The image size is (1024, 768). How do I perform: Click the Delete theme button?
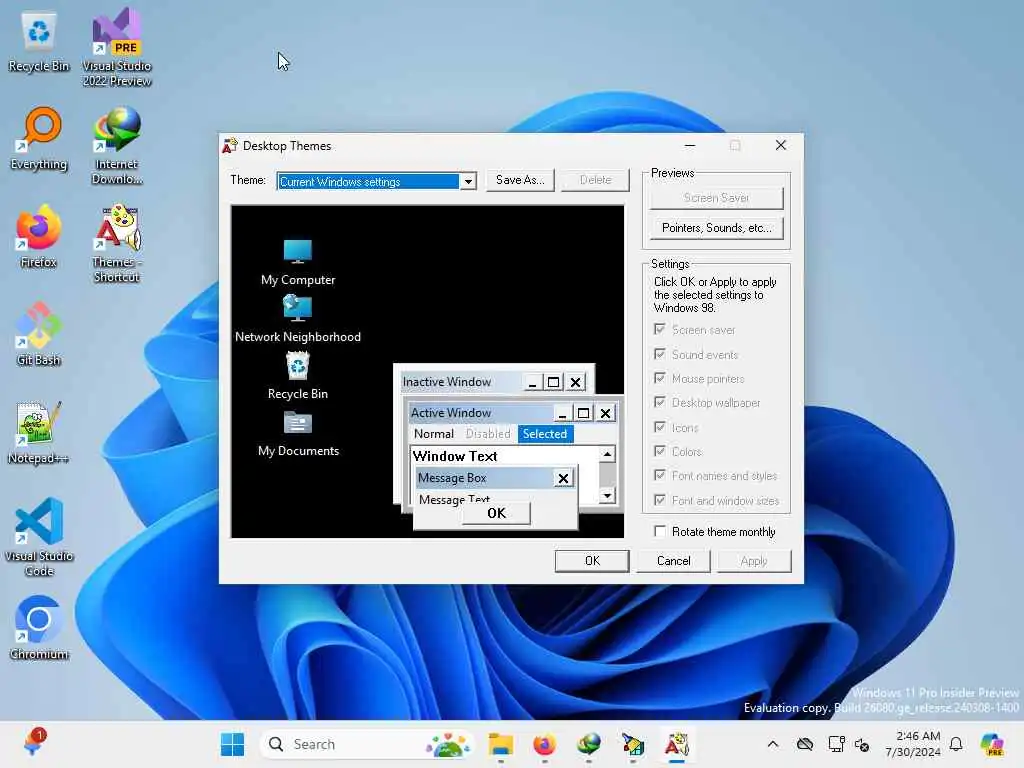[596, 180]
